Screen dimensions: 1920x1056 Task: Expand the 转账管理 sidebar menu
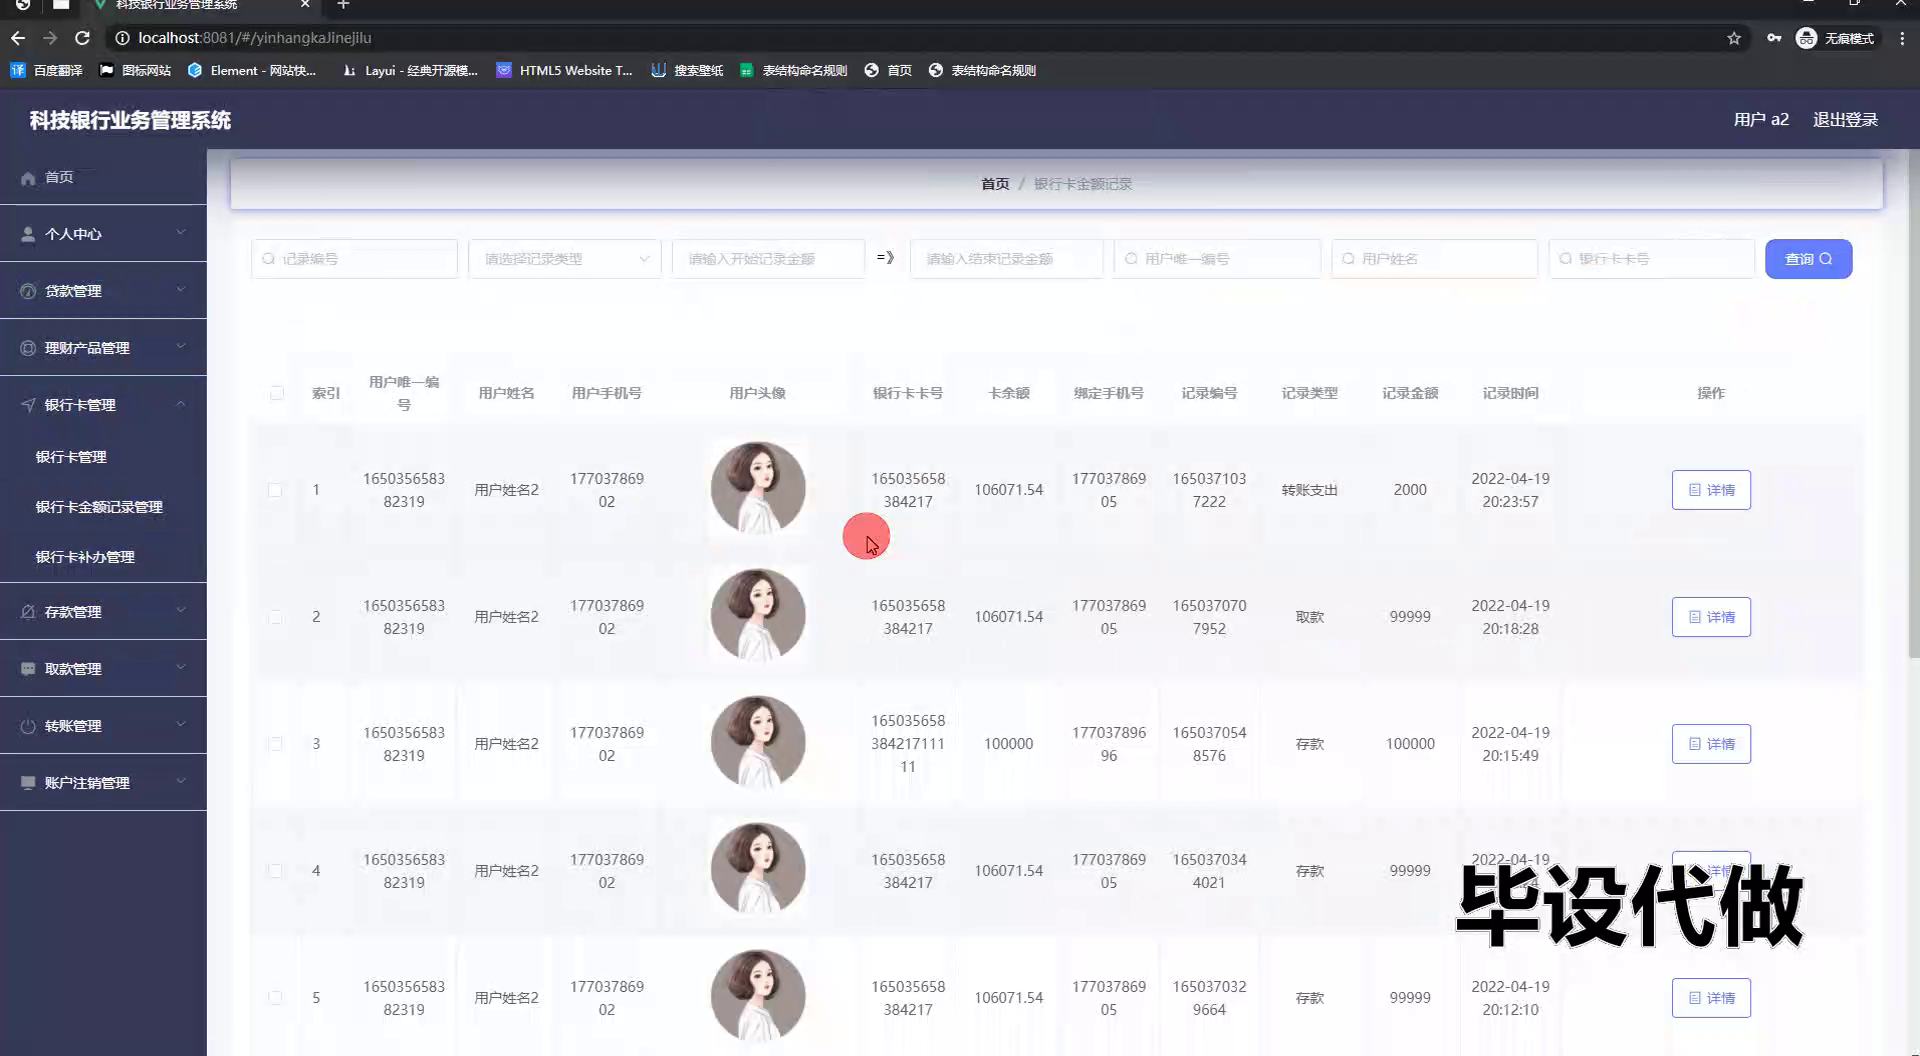click(x=103, y=726)
